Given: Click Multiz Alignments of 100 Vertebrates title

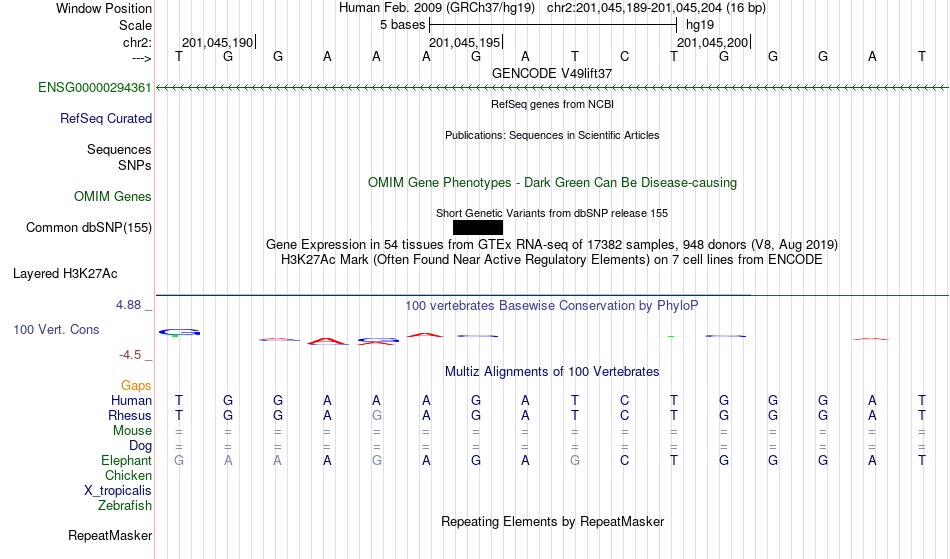Looking at the screenshot, I should coord(552,372).
